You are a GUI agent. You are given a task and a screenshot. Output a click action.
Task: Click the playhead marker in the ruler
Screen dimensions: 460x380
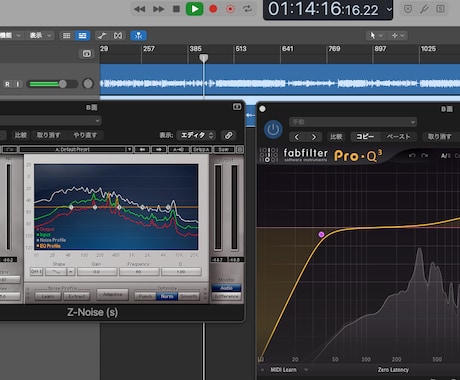click(x=204, y=58)
